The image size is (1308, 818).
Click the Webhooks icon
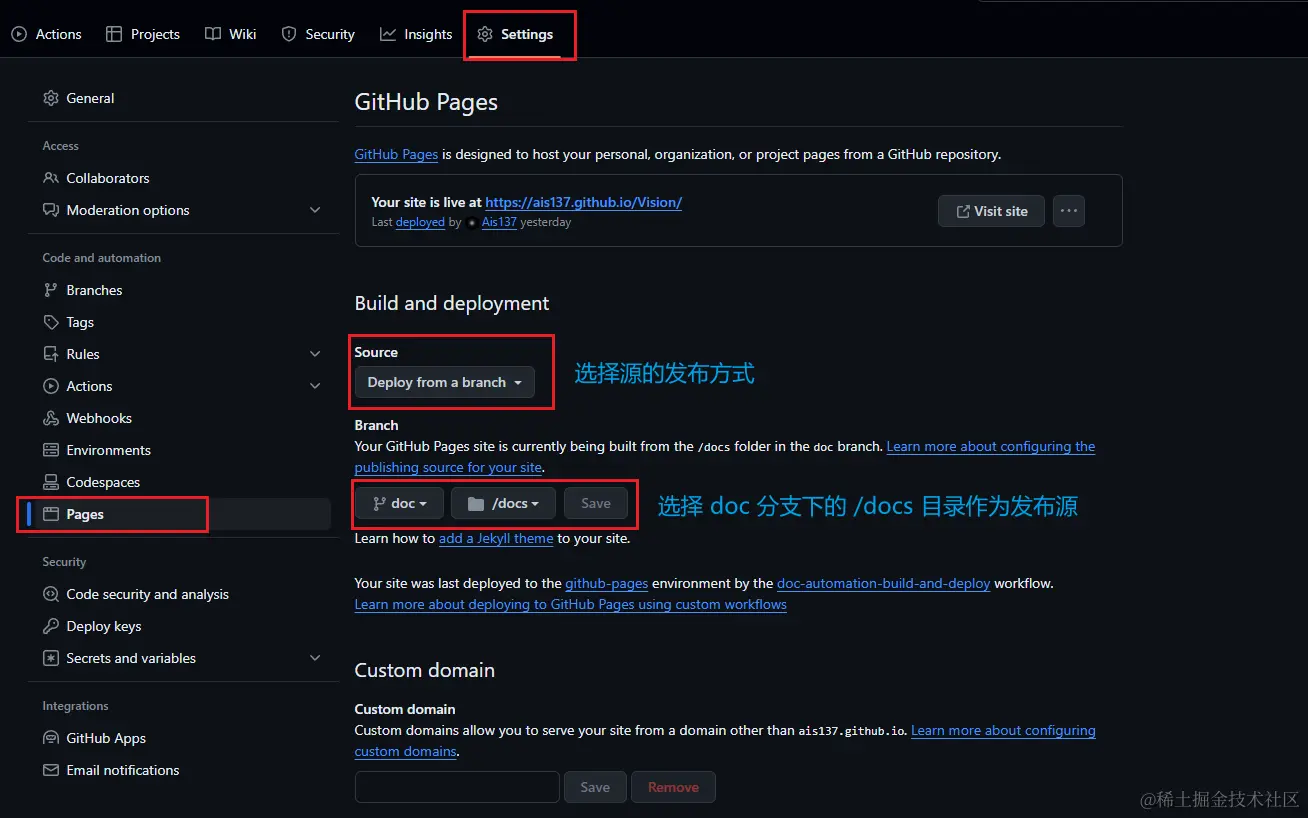(x=51, y=418)
